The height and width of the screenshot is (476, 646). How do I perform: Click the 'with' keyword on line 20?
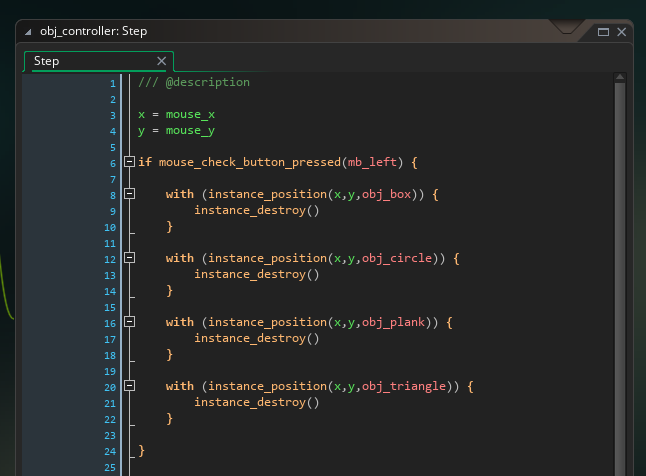click(180, 386)
